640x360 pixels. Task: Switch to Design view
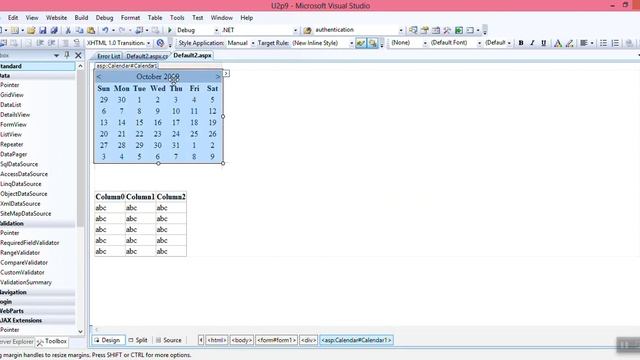[108, 340]
